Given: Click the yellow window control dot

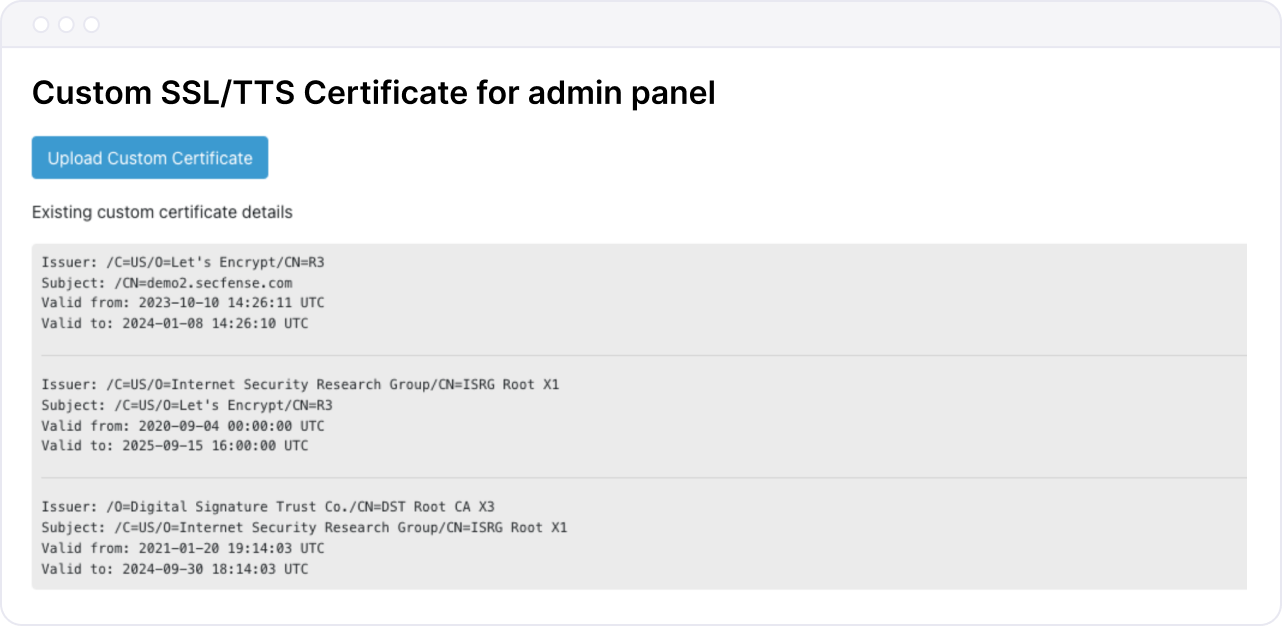Looking at the screenshot, I should point(66,24).
